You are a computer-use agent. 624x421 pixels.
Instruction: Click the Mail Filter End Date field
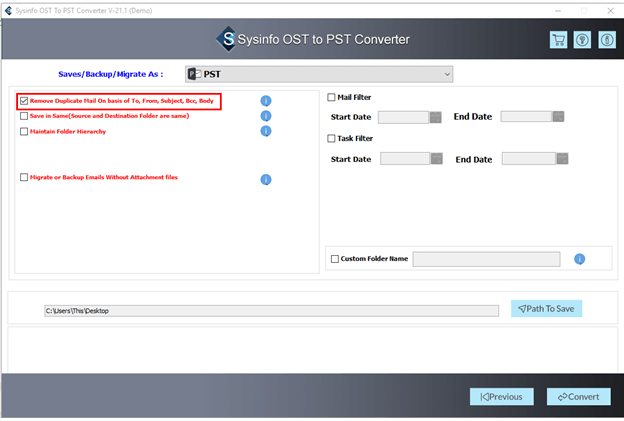pyautogui.click(x=526, y=117)
